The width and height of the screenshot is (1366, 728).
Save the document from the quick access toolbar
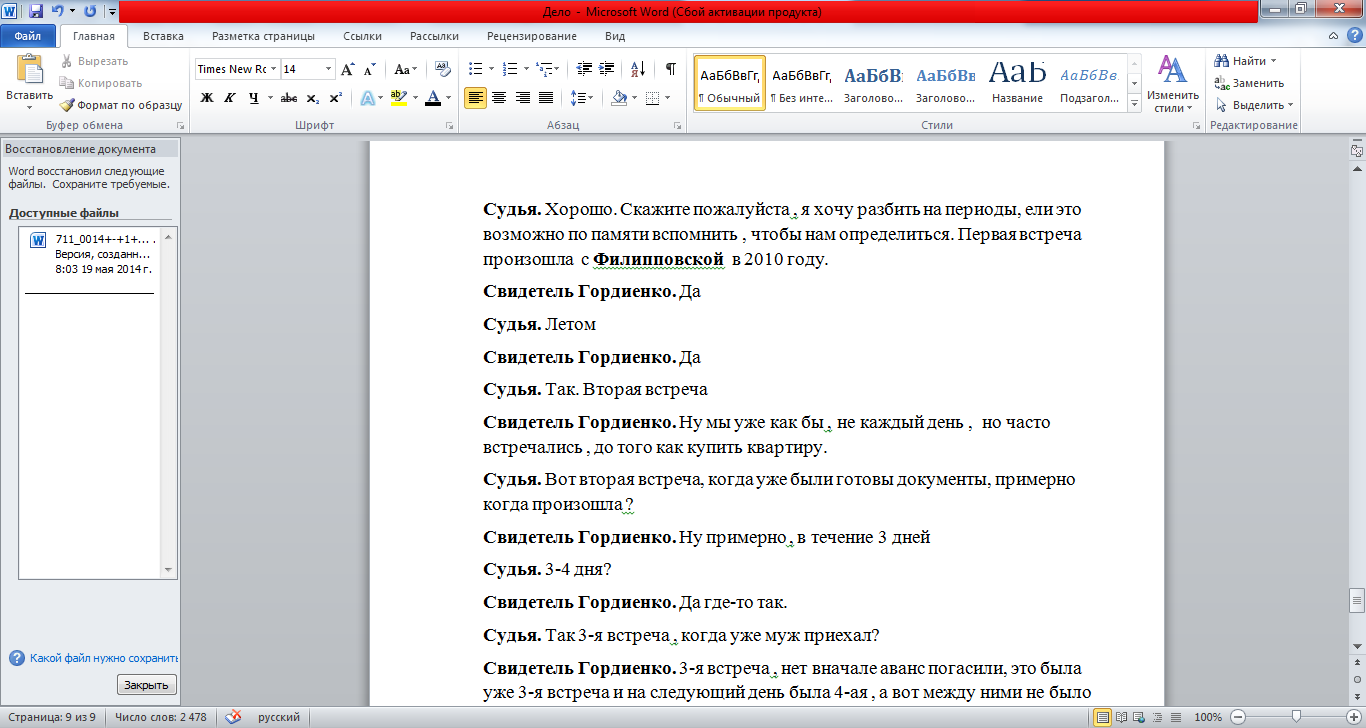point(36,12)
